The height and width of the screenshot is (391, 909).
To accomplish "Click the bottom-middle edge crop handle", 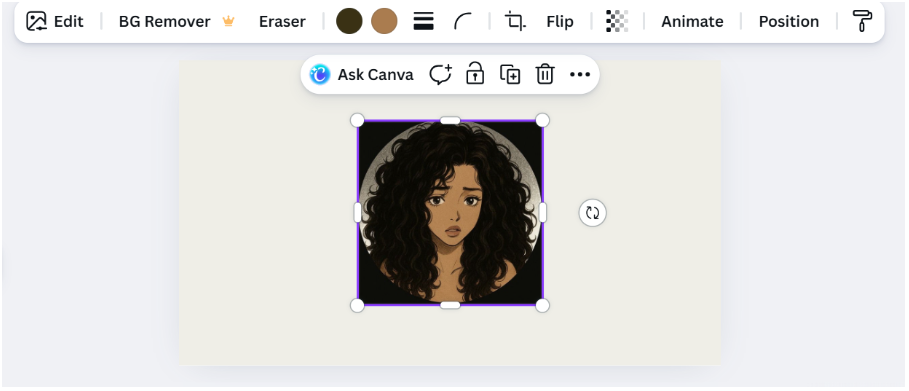I will point(450,305).
